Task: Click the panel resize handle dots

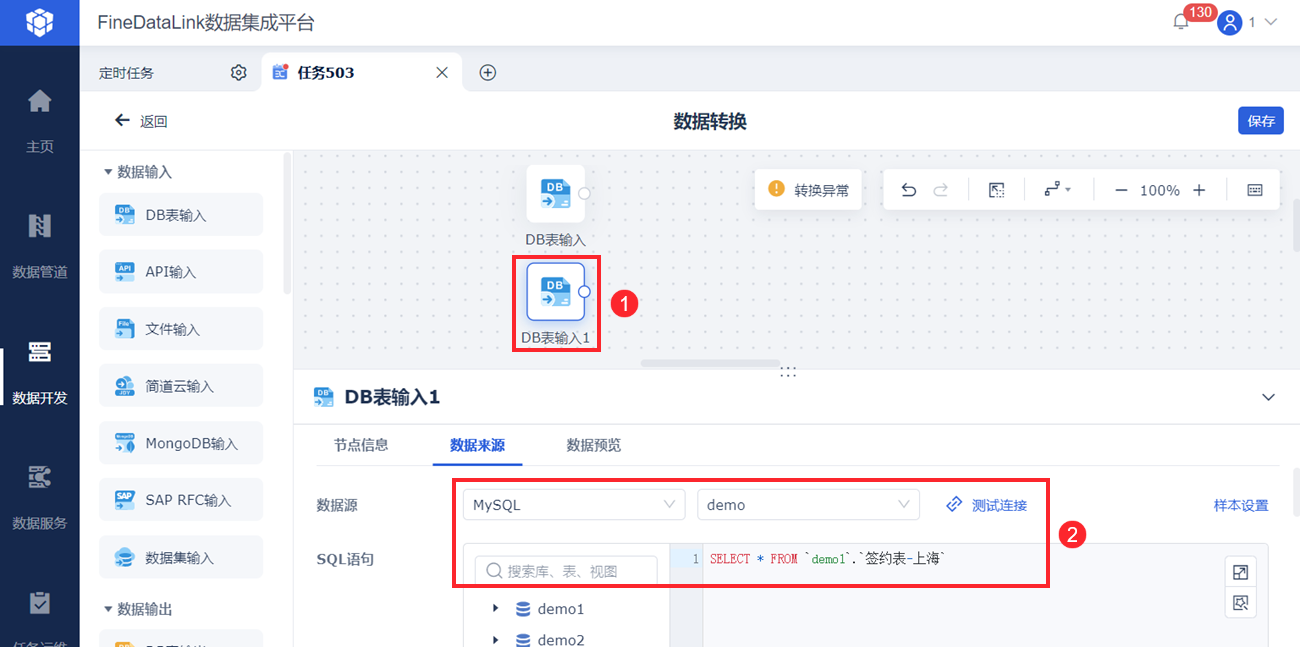Action: click(x=788, y=371)
